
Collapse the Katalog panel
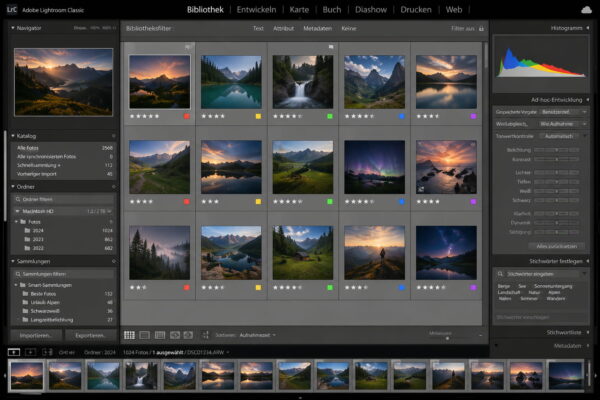(x=13, y=136)
